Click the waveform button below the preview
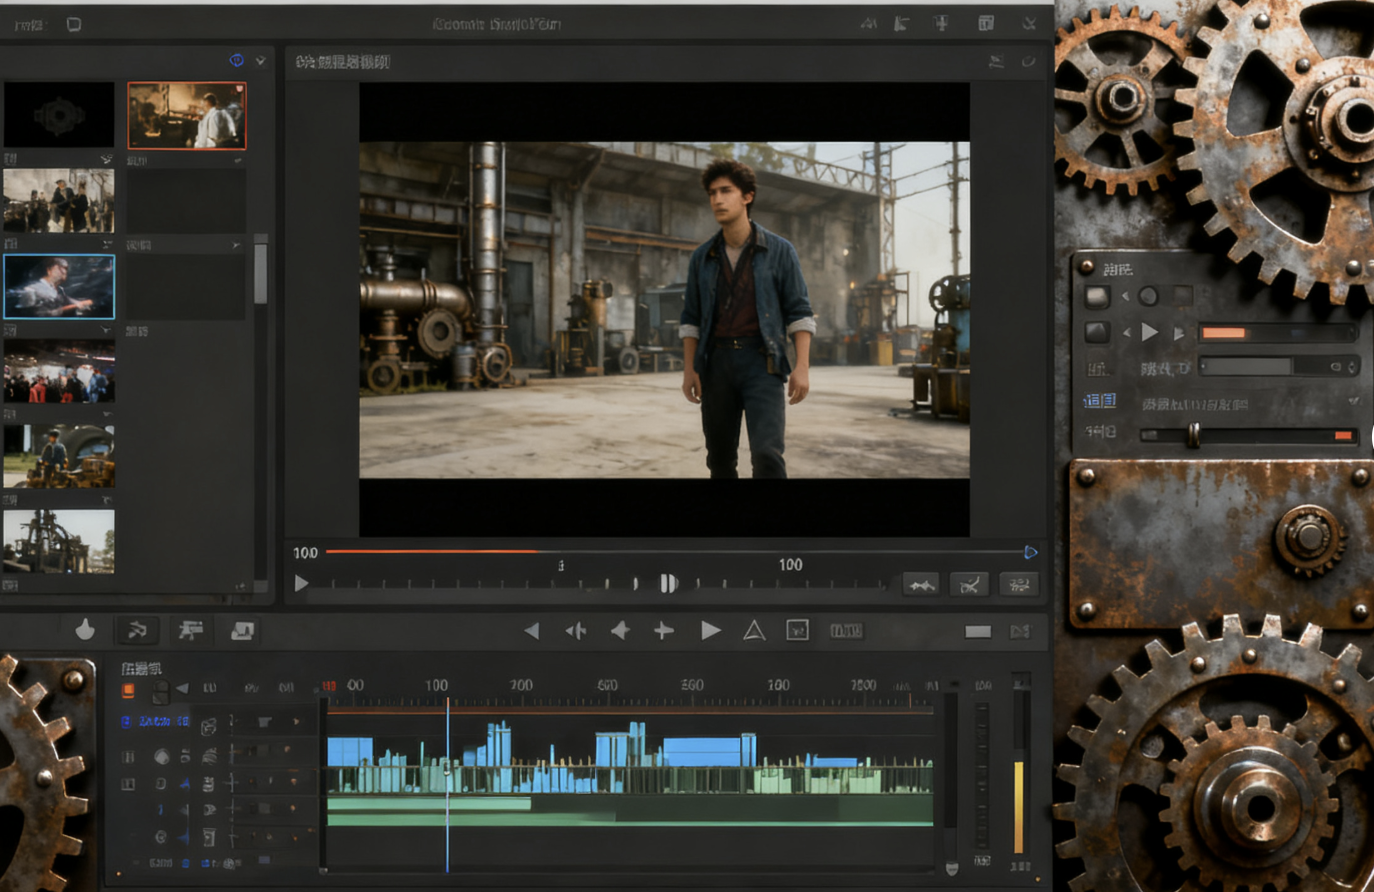Viewport: 1374px width, 892px height. 920,585
